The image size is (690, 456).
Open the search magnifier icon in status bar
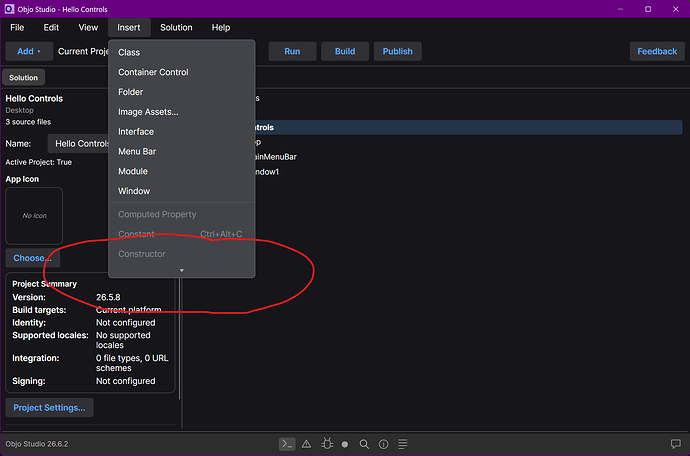coord(364,444)
